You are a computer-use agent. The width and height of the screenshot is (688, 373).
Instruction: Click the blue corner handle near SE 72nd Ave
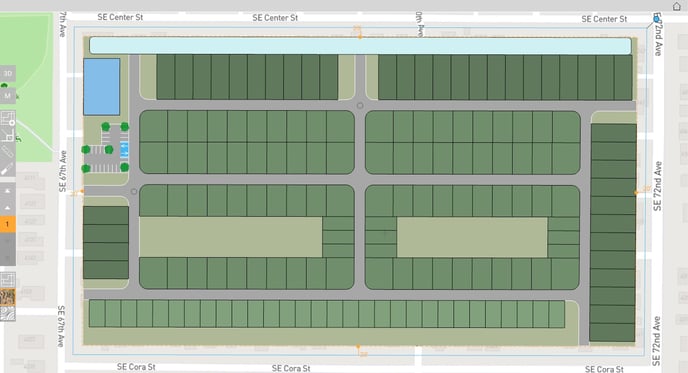[656, 19]
